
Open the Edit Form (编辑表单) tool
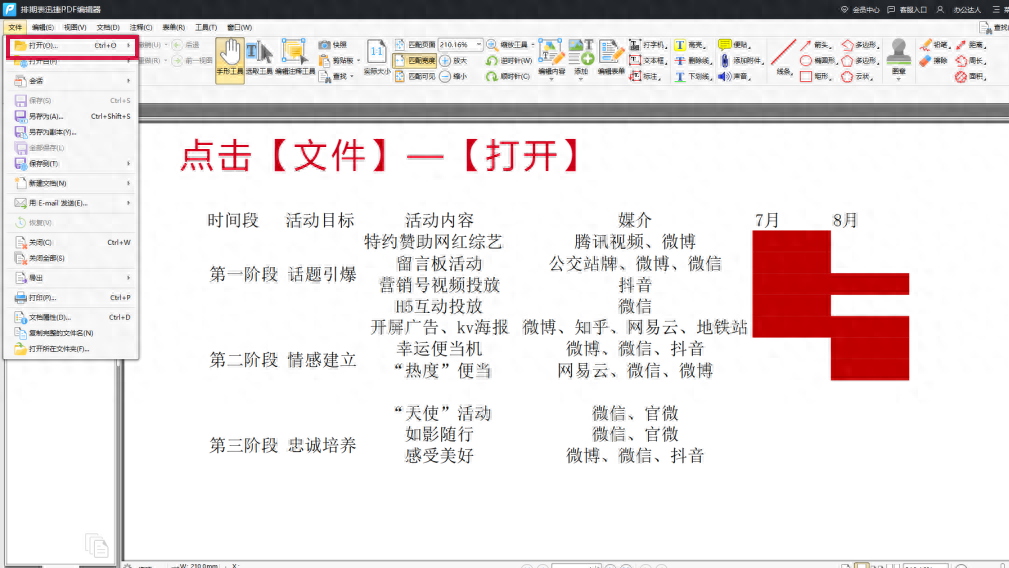click(611, 58)
